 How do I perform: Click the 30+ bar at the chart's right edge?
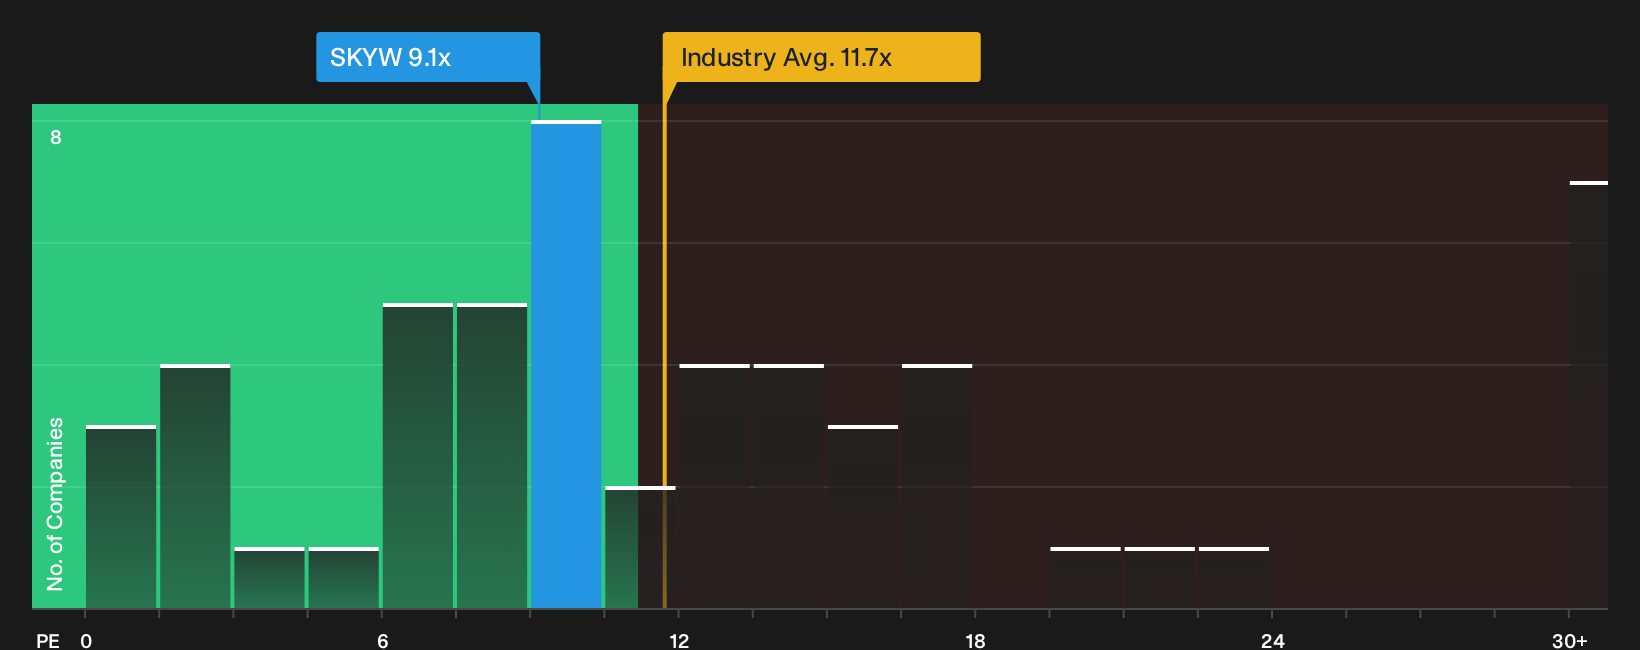tap(1589, 395)
